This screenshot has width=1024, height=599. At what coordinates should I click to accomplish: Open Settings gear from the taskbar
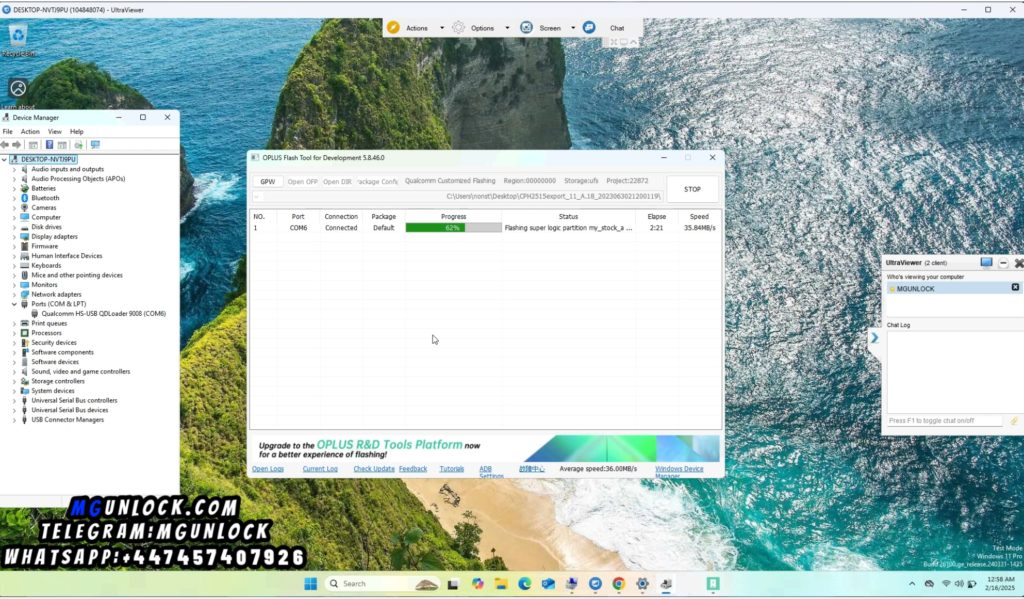point(642,584)
